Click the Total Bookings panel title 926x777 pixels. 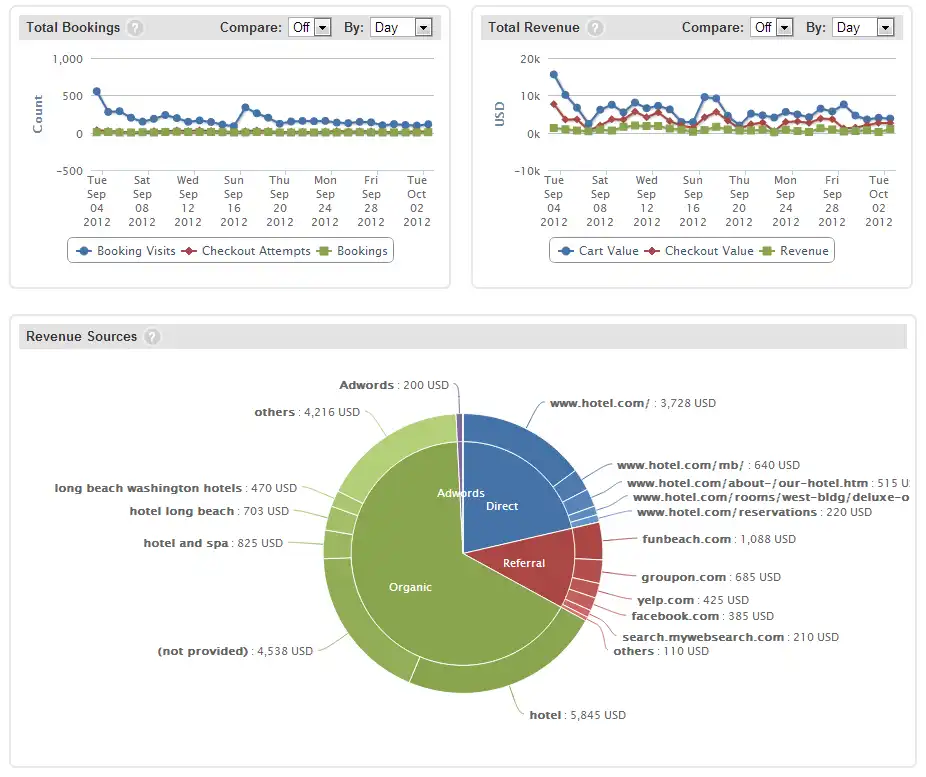[x=73, y=27]
